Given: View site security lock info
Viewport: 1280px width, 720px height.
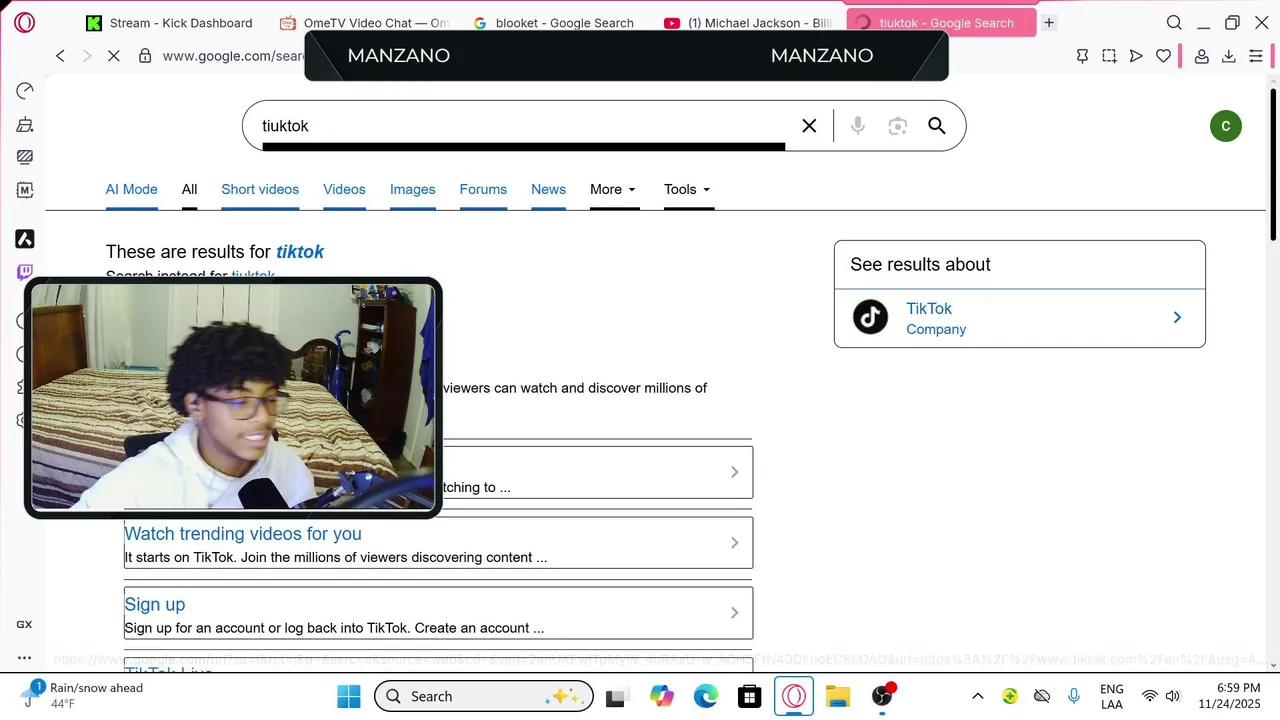Looking at the screenshot, I should 145,56.
